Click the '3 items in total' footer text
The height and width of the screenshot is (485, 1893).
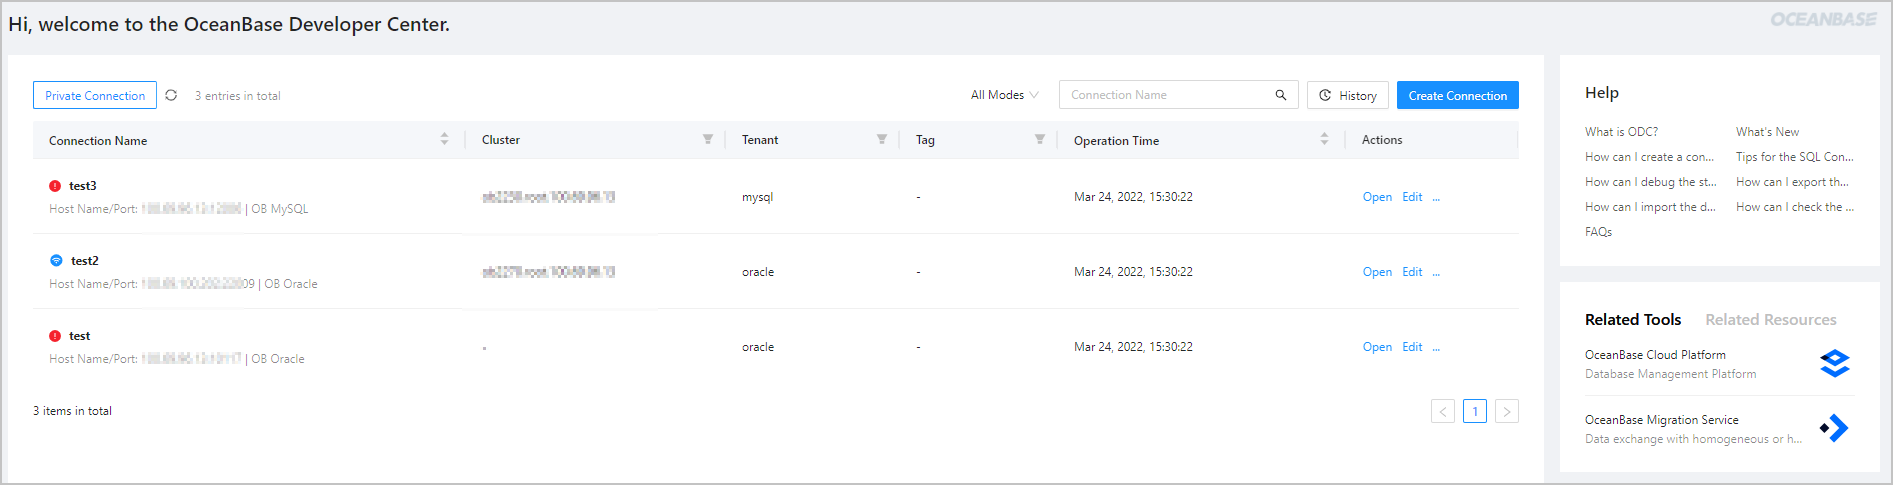(x=72, y=411)
